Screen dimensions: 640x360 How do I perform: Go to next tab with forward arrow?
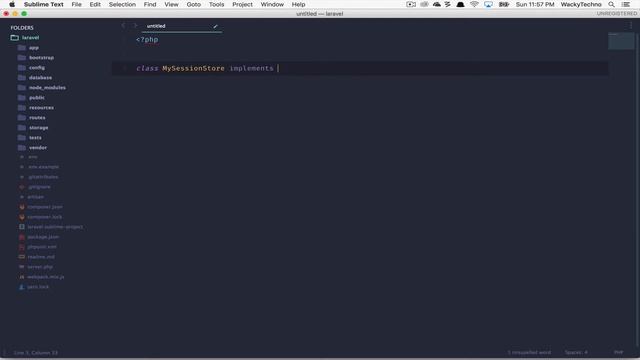pyautogui.click(x=135, y=26)
